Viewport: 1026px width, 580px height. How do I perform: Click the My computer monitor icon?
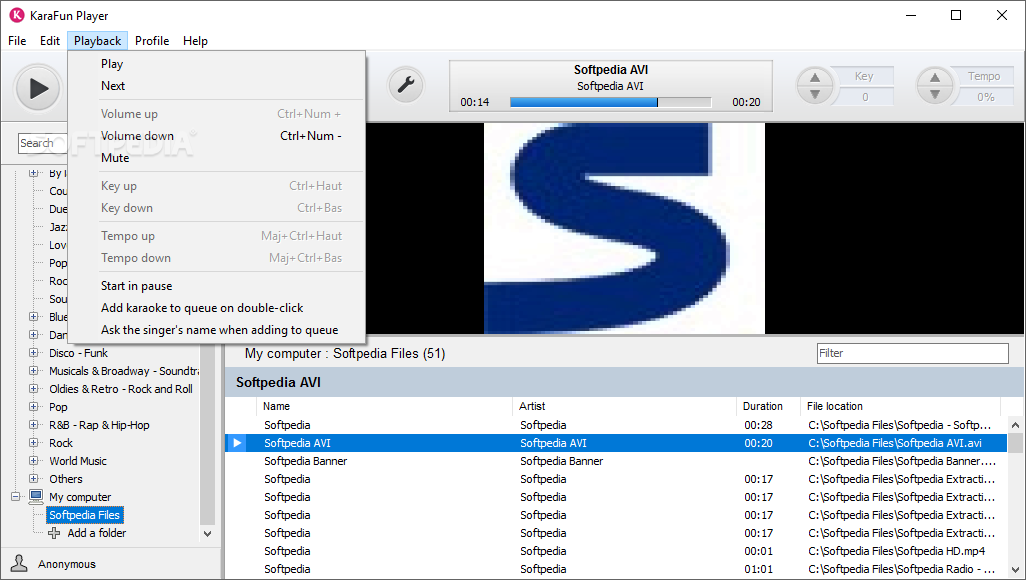[x=36, y=496]
